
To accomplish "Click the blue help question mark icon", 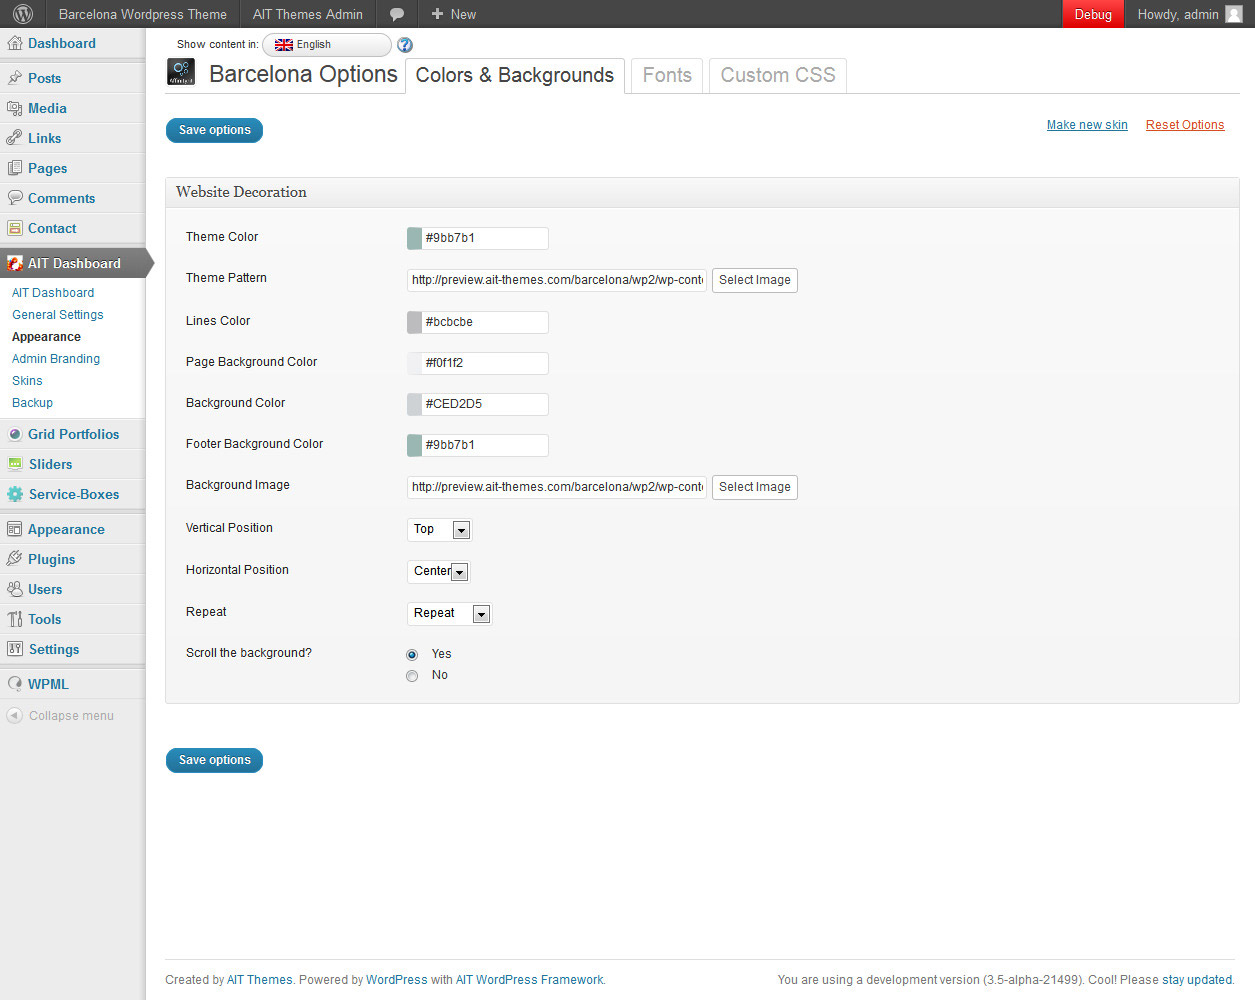I will [x=405, y=45].
